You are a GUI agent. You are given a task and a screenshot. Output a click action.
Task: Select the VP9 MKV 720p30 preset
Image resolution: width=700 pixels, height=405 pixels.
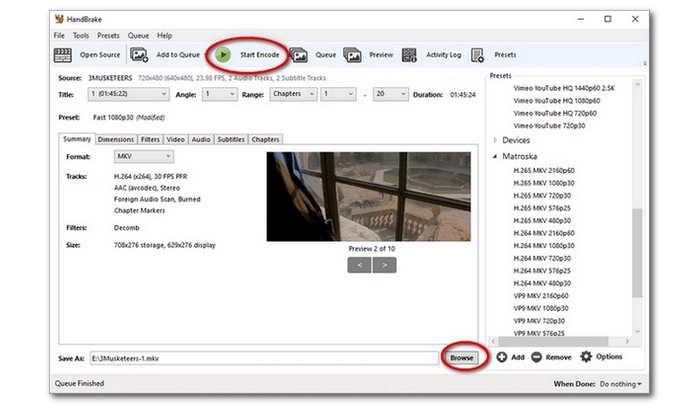click(539, 321)
